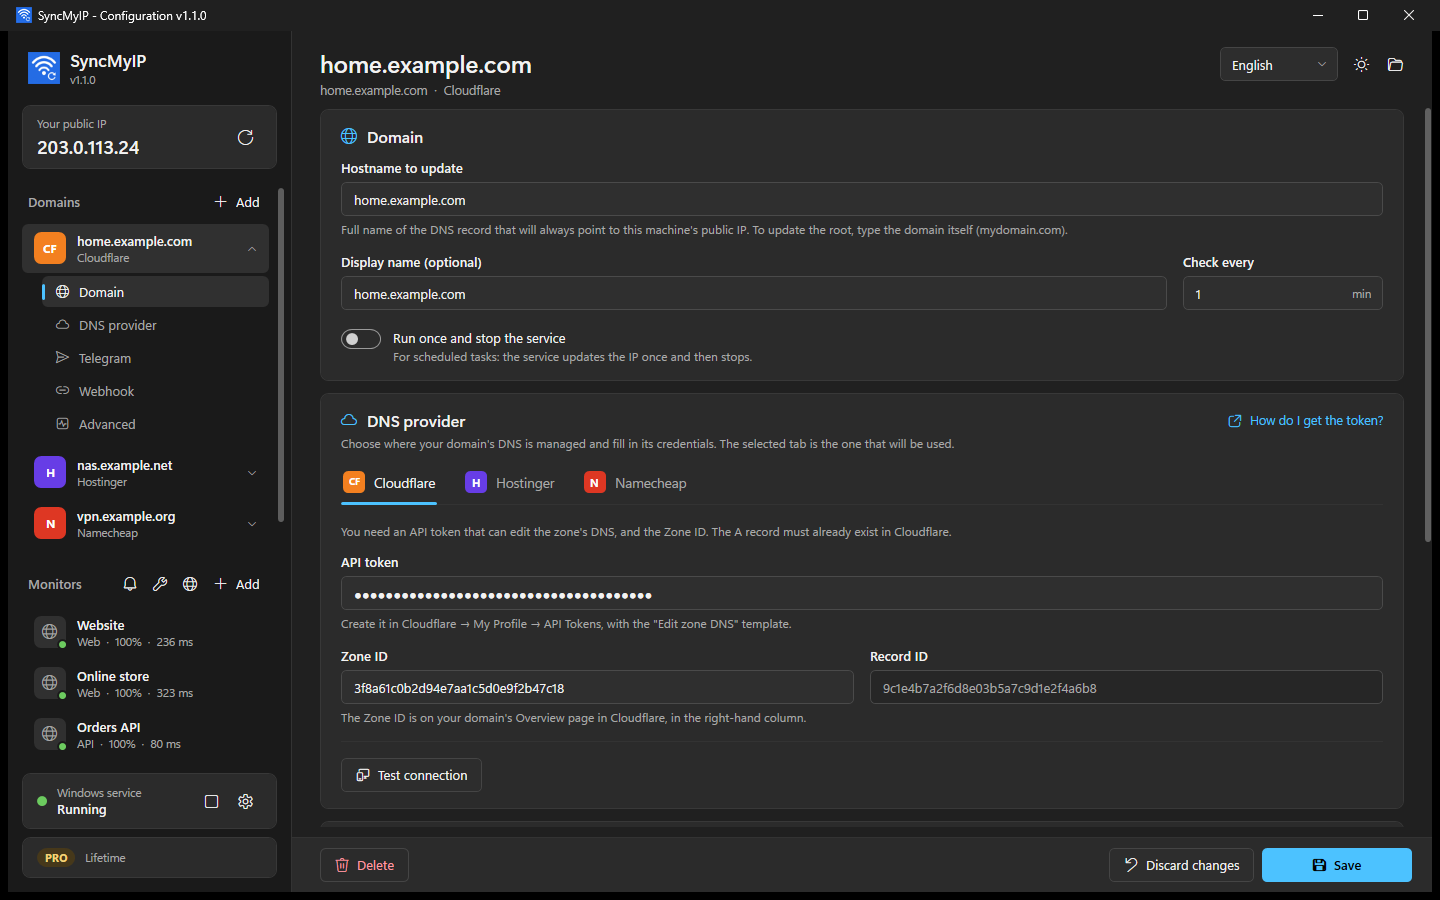Click the Check every minutes field
Screen dimensions: 1440x900
pos(1283,293)
